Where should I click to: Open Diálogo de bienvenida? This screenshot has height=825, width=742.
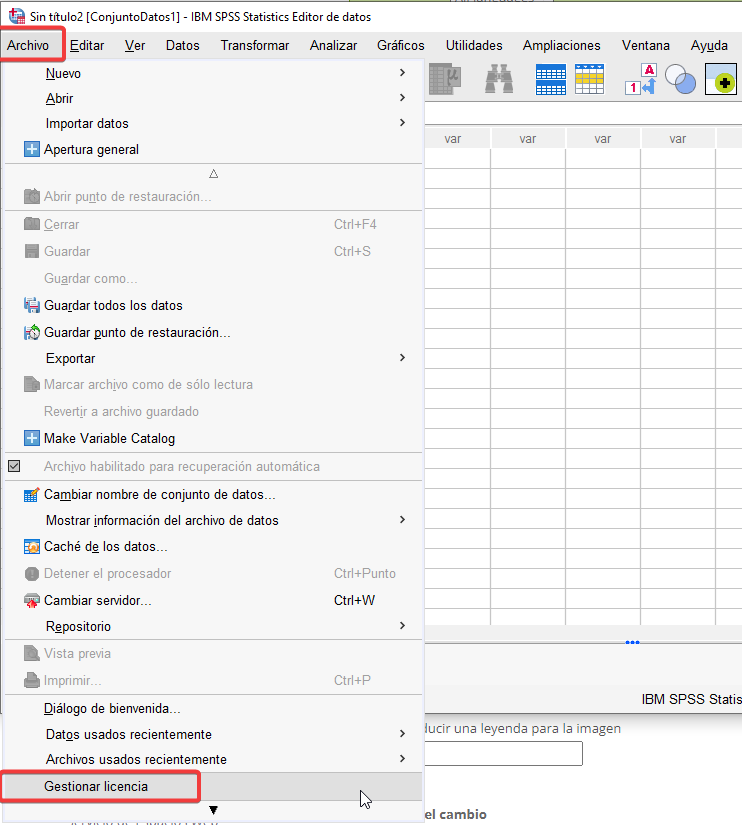(x=112, y=709)
